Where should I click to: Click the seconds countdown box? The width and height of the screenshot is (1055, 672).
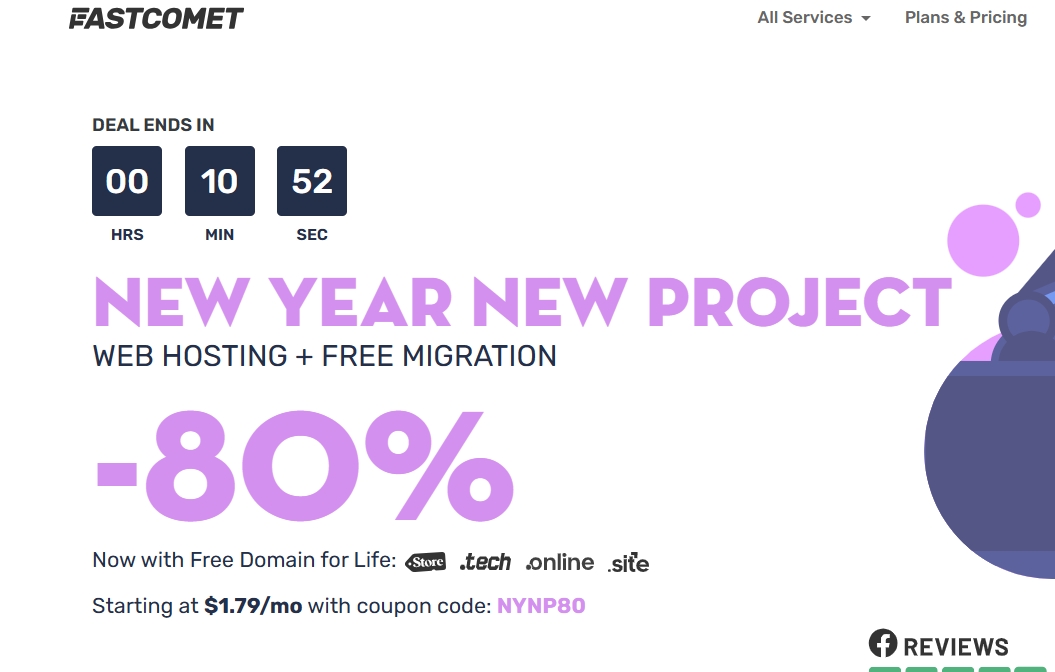coord(312,181)
